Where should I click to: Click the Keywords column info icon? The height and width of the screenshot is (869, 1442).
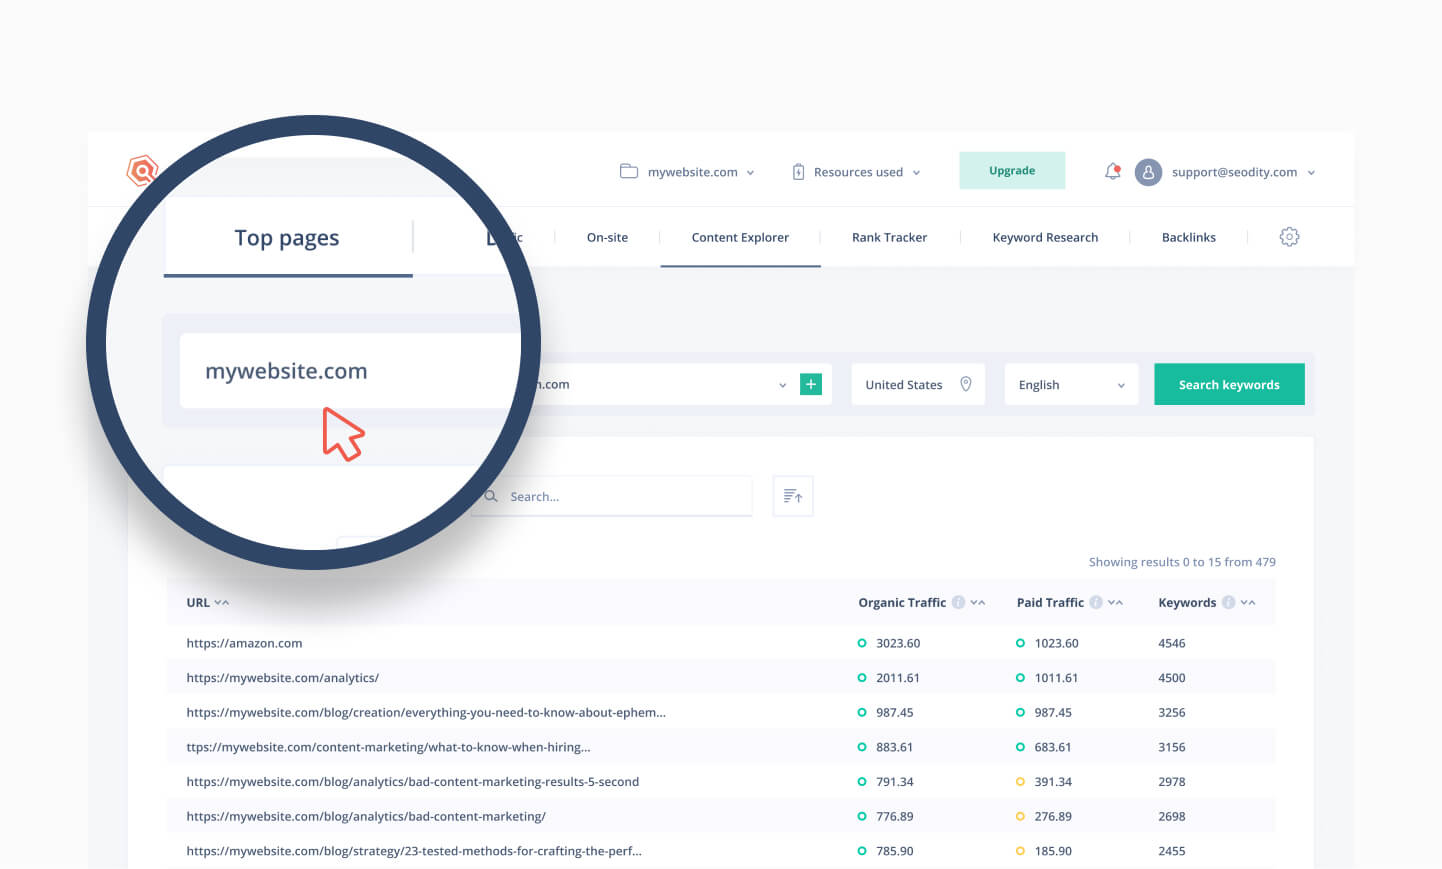[x=1228, y=602]
